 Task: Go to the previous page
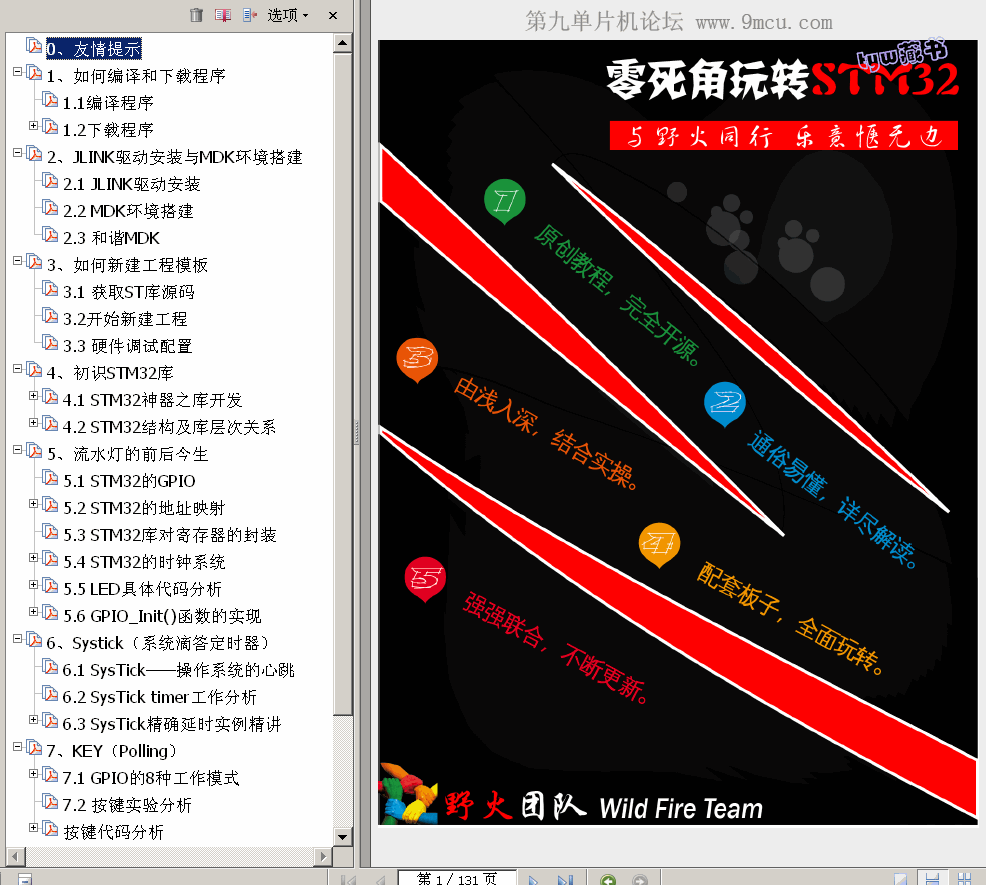380,879
